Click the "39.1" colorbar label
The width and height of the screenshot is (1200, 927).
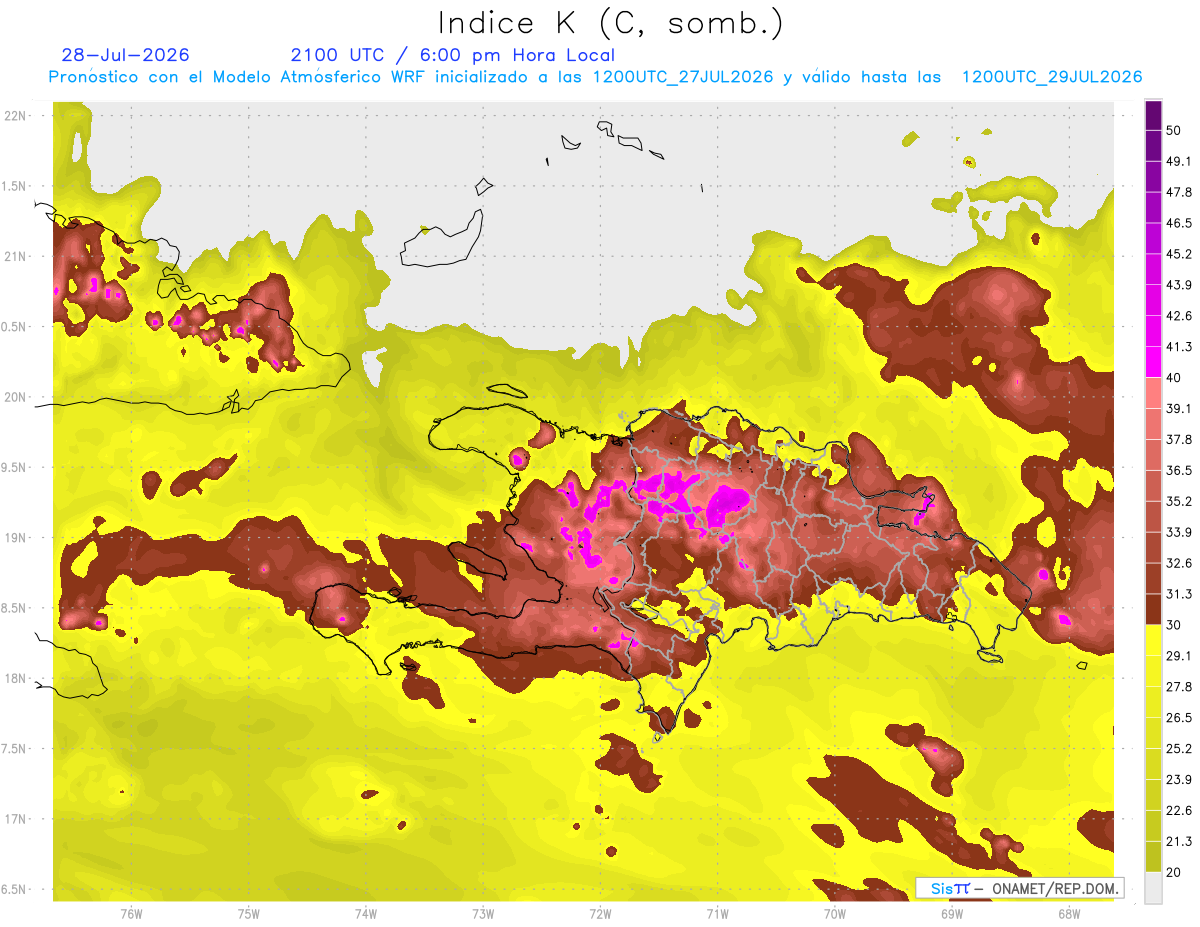coord(1180,409)
